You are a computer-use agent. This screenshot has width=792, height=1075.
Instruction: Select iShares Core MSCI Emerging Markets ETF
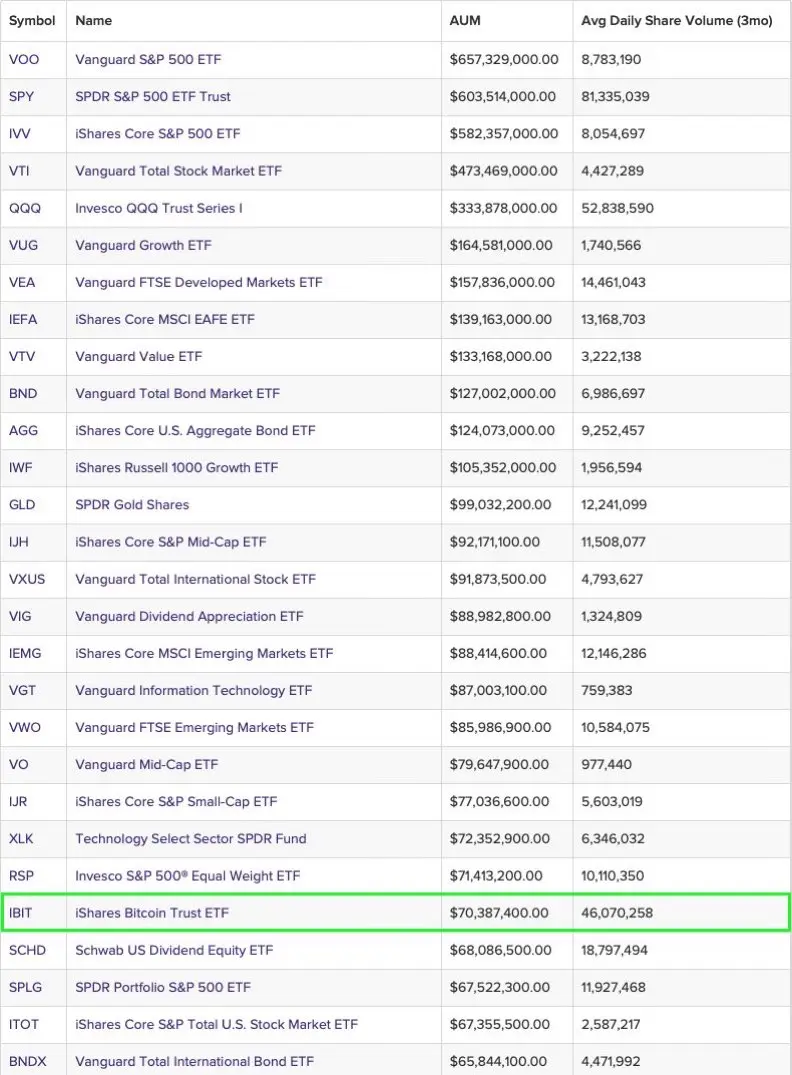click(x=204, y=653)
